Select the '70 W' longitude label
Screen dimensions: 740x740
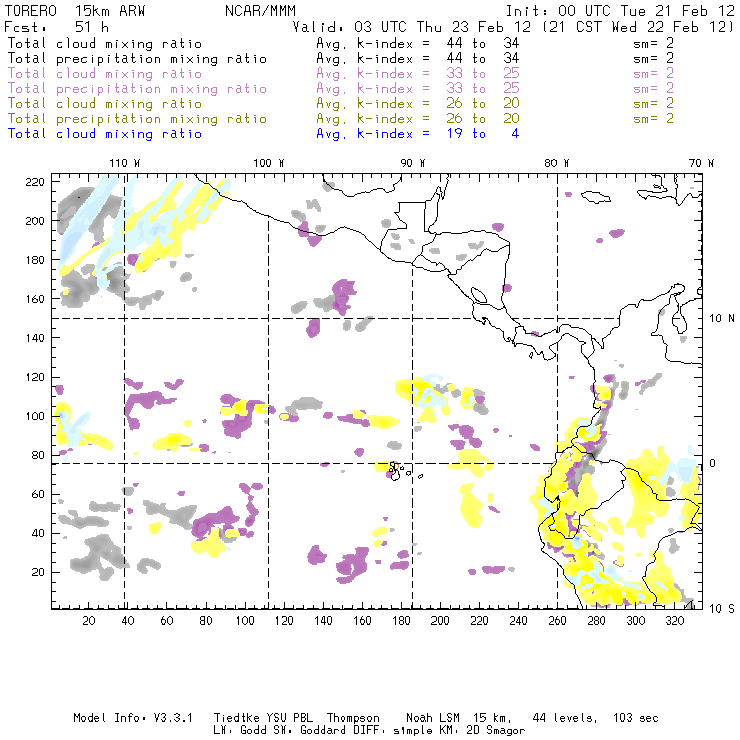click(x=701, y=163)
